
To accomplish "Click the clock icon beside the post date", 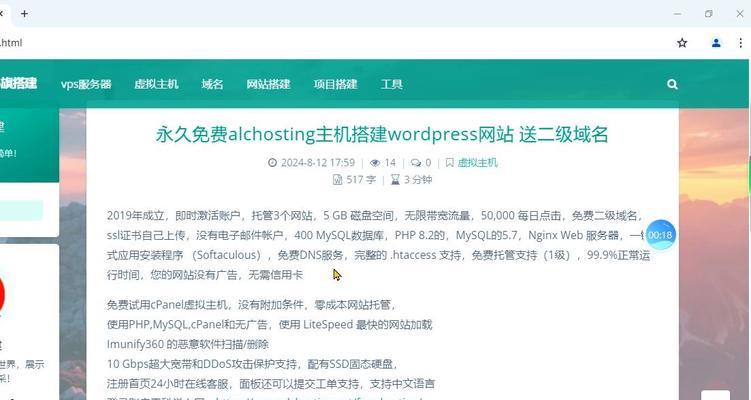I will (x=272, y=163).
